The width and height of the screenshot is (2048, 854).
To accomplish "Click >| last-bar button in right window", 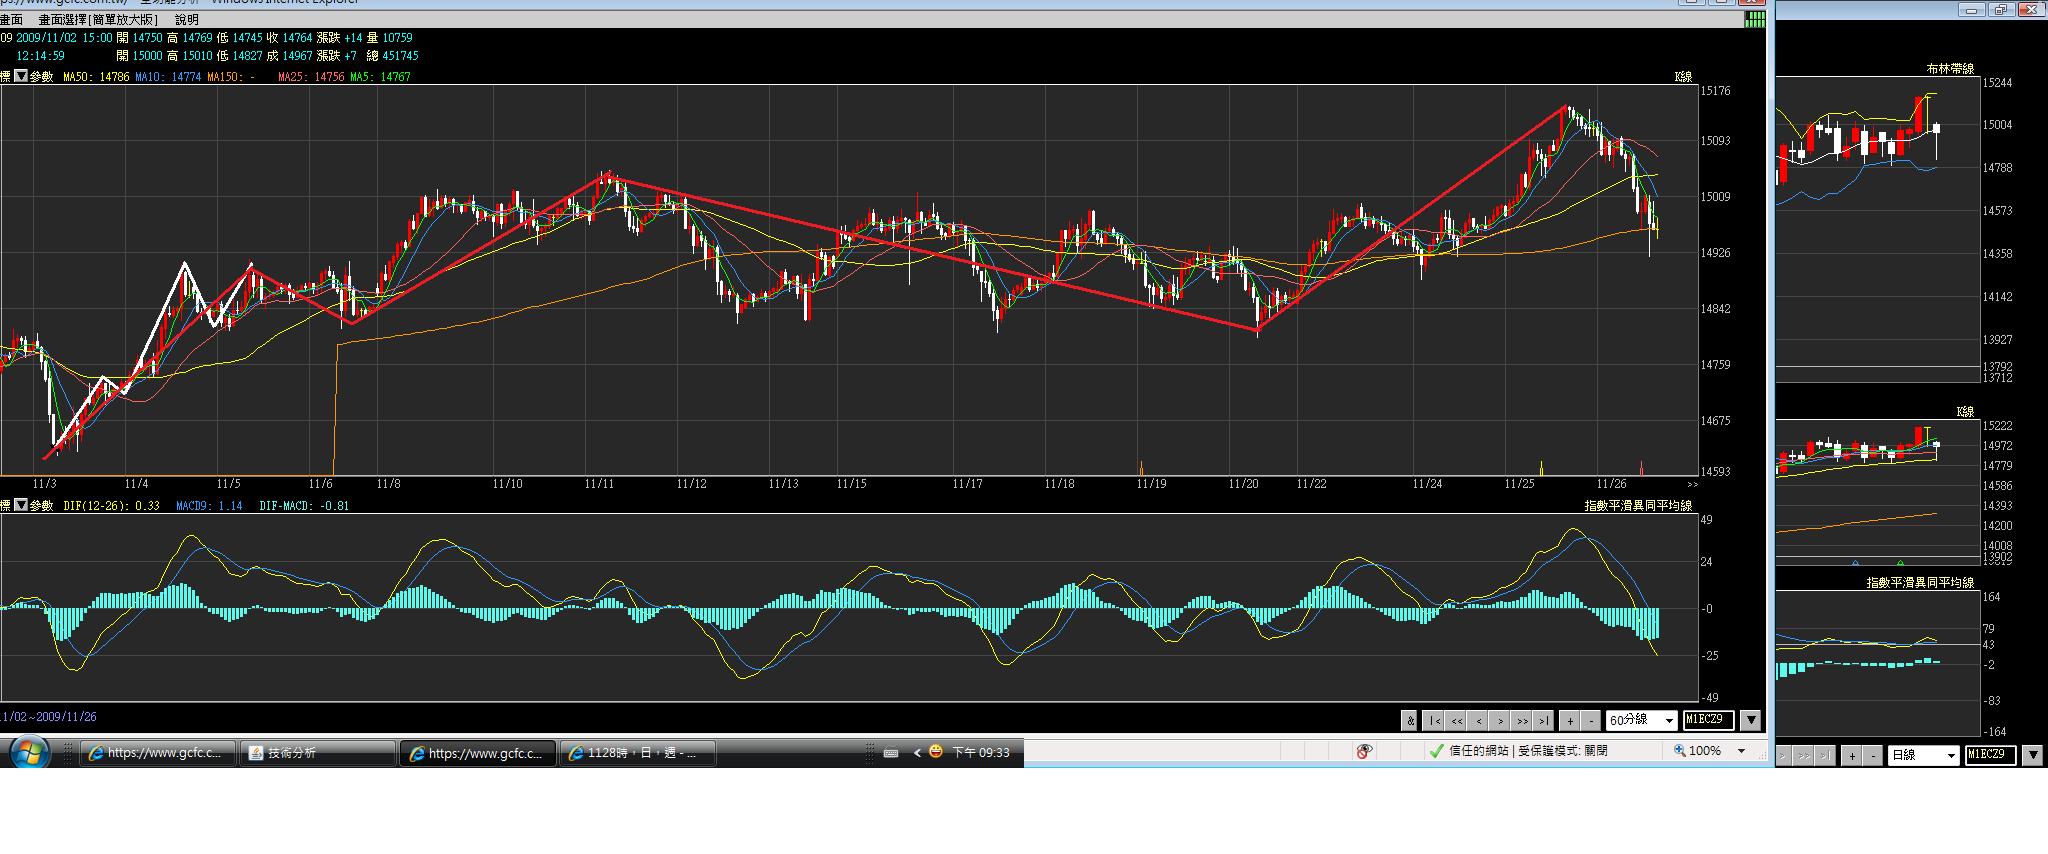I will [1826, 755].
